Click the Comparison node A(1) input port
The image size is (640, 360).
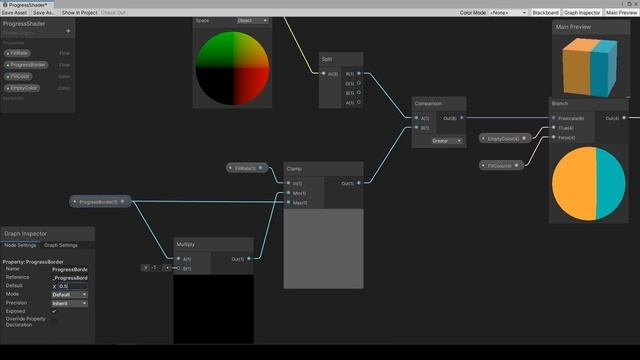[416, 118]
